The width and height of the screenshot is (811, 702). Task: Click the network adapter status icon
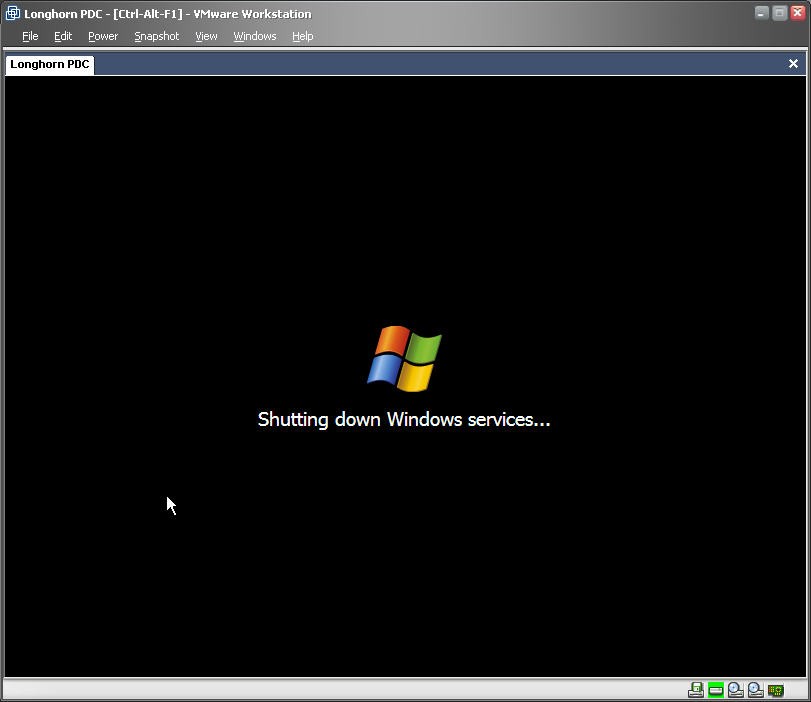click(776, 690)
